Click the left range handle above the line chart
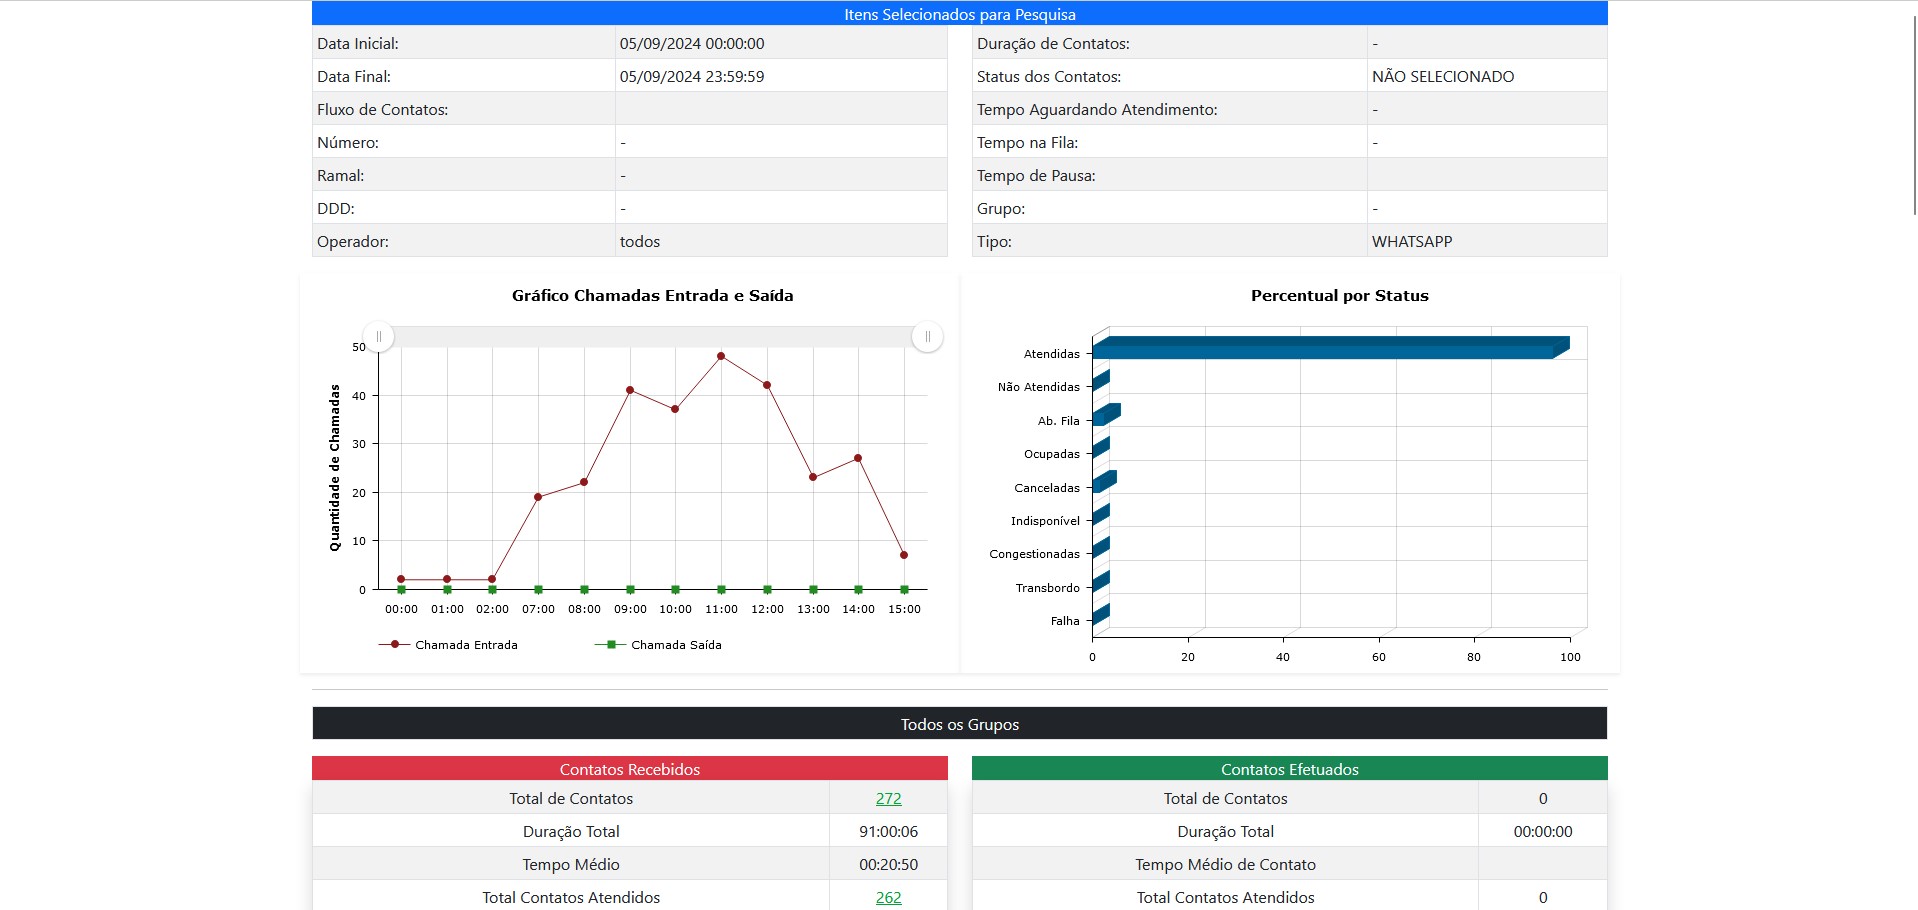This screenshot has width=1918, height=910. coord(379,337)
